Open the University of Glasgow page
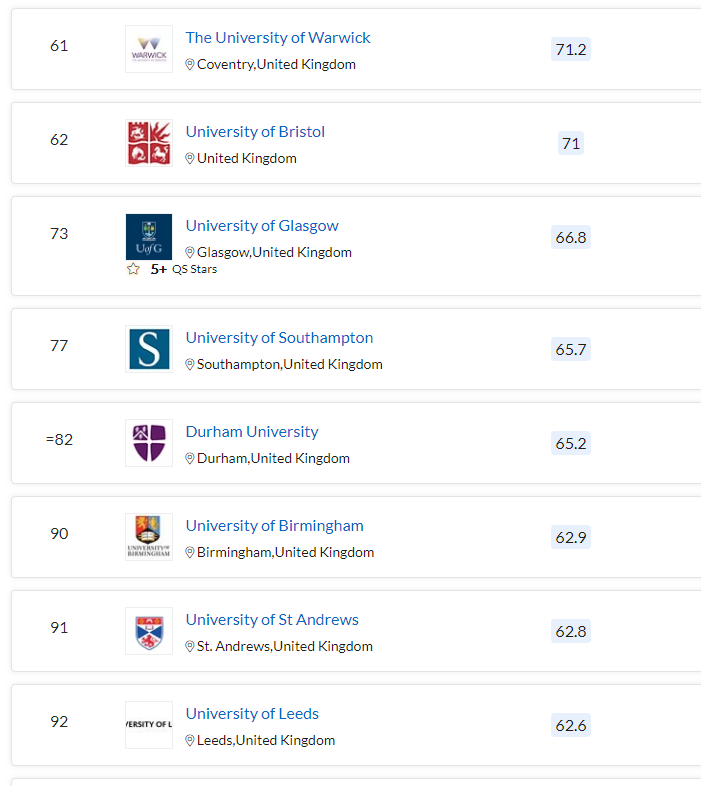The width and height of the screenshot is (701, 786). point(262,226)
